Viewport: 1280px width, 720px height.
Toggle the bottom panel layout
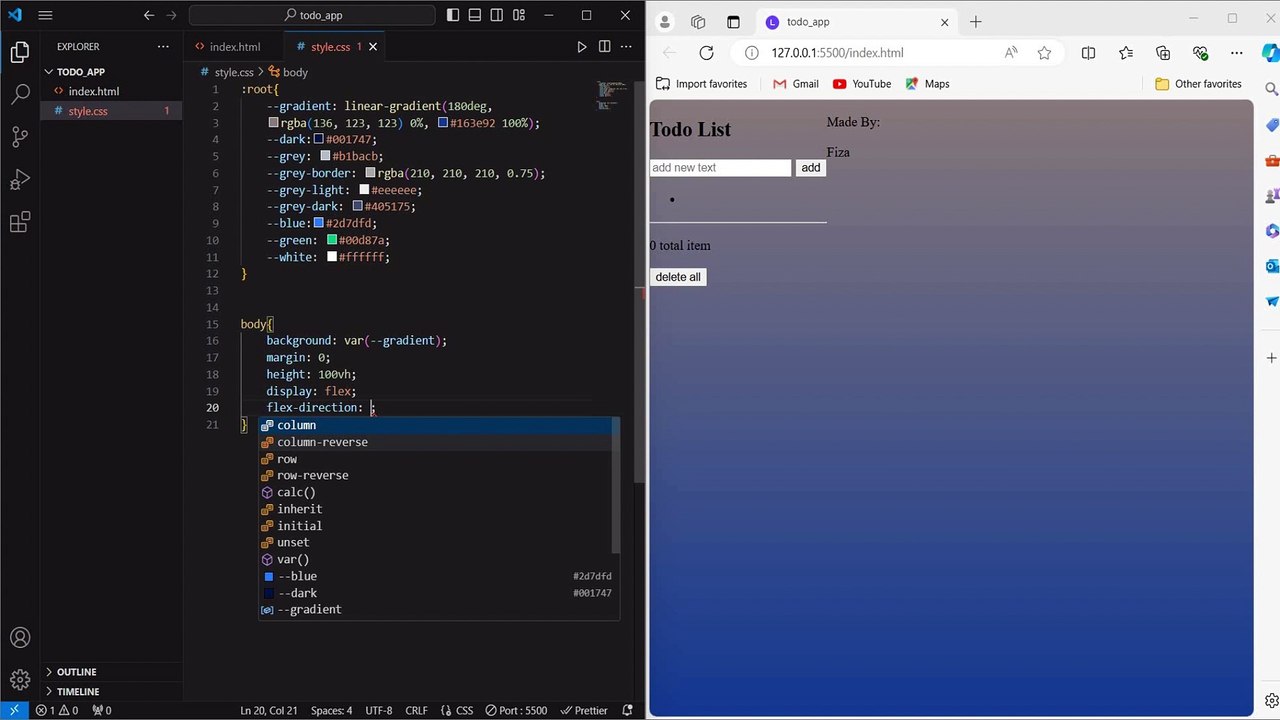point(475,15)
